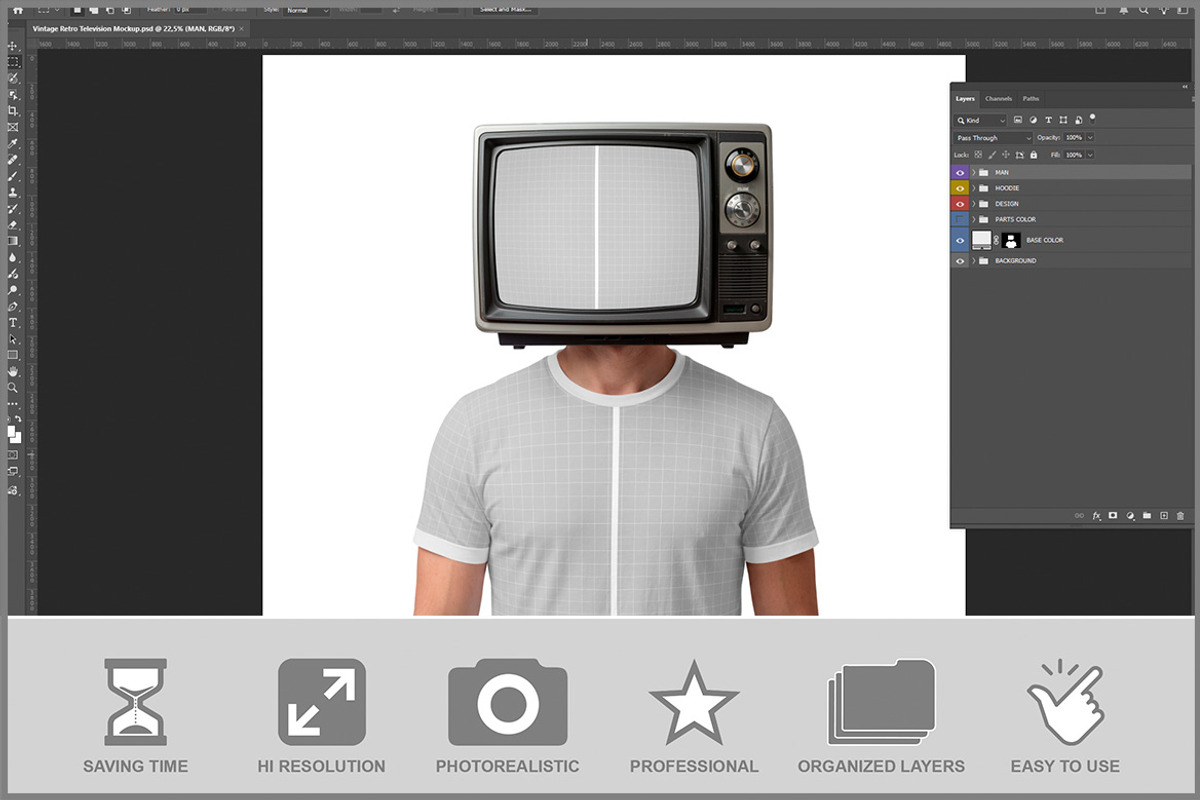Hide the MAN layer group
Image resolution: width=1200 pixels, height=800 pixels.
coord(960,173)
